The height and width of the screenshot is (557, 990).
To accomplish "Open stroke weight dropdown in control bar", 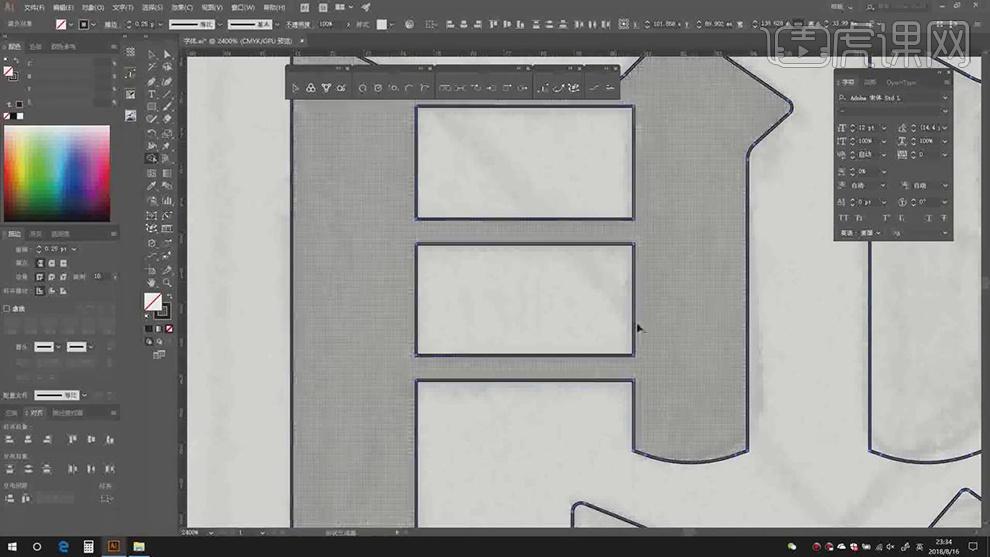I will click(x=160, y=25).
